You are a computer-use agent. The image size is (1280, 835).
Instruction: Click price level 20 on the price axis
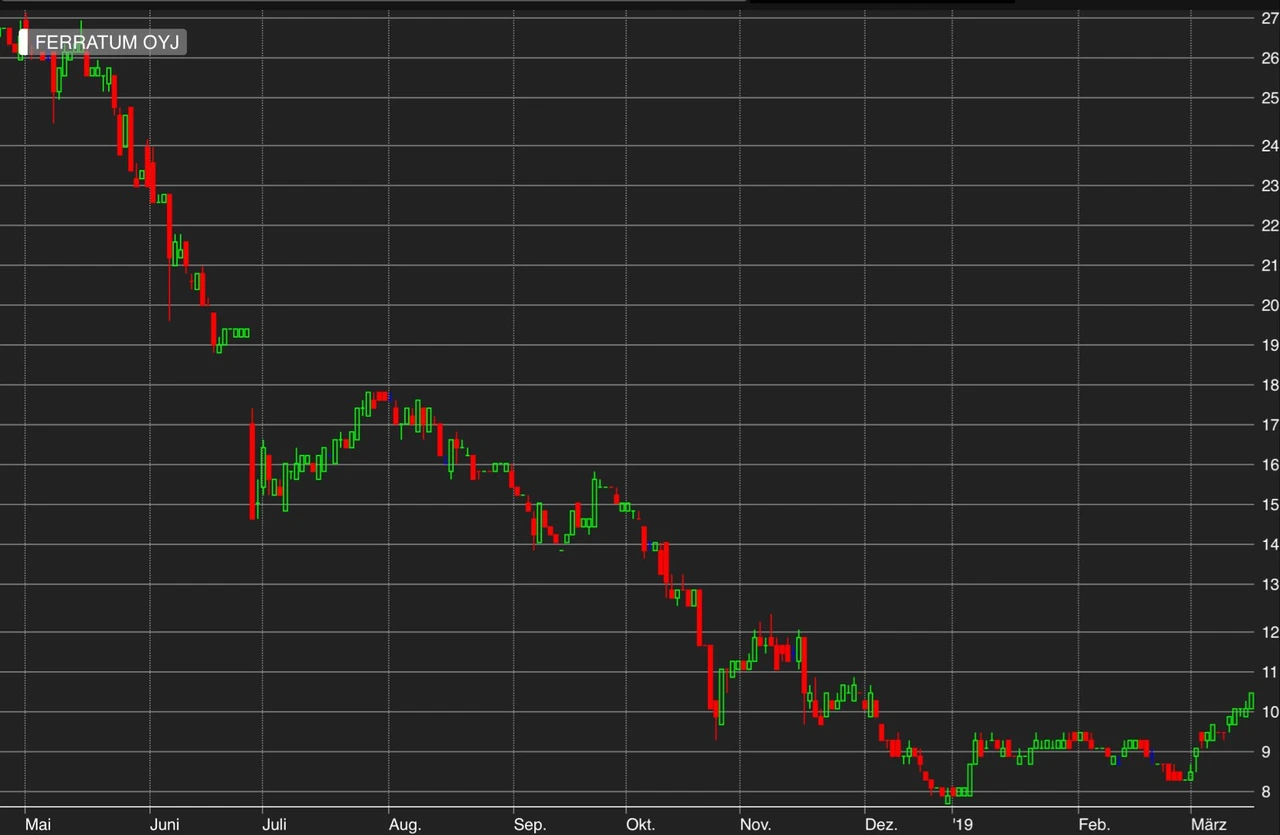coord(1270,305)
